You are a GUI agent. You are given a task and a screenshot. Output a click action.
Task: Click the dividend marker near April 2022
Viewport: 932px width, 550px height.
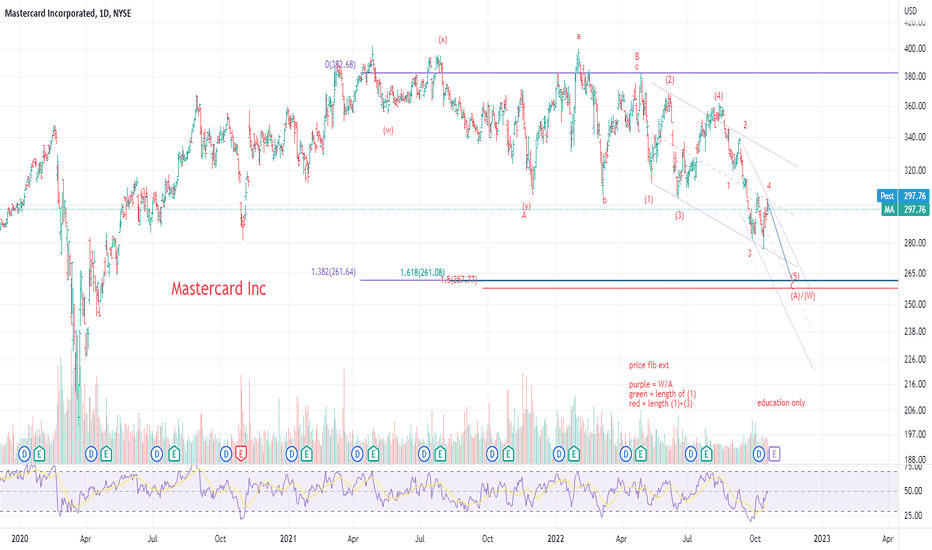625,454
